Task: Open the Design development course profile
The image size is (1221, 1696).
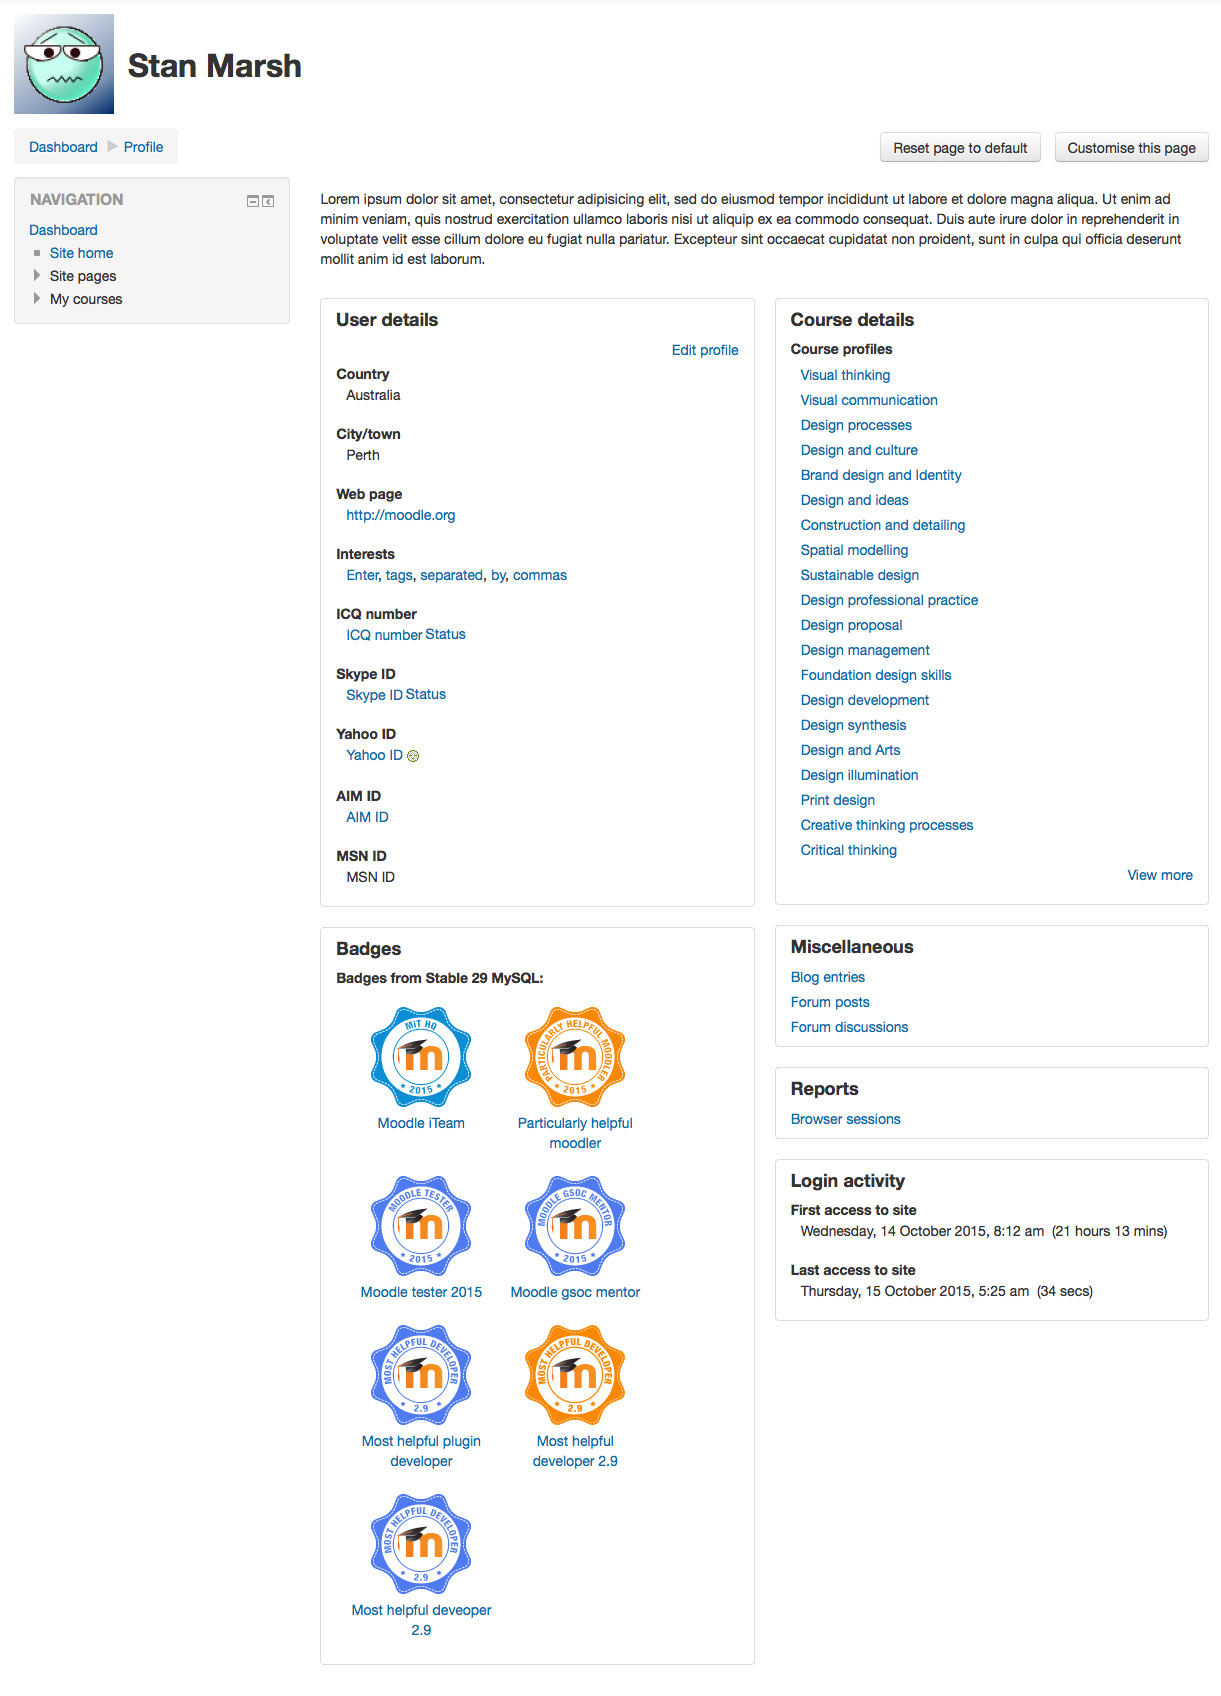Action: click(x=865, y=700)
